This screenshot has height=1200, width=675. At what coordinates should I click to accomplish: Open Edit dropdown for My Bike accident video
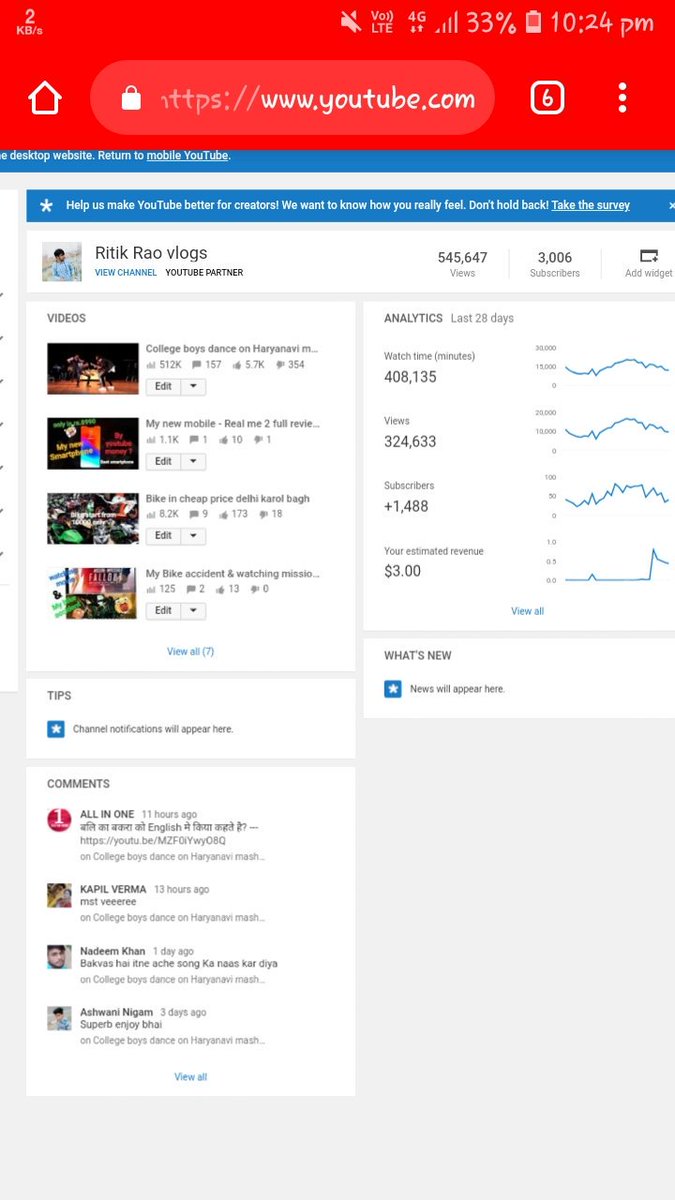click(x=194, y=610)
